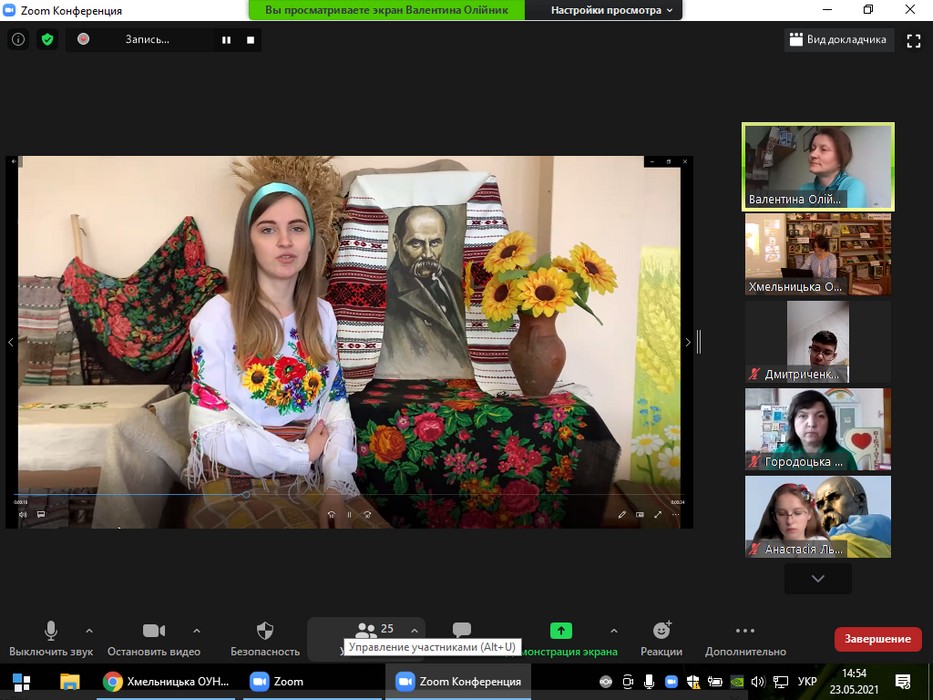Switch the Вид докладчика view mode
Image resolution: width=933 pixels, height=700 pixels.
838,40
